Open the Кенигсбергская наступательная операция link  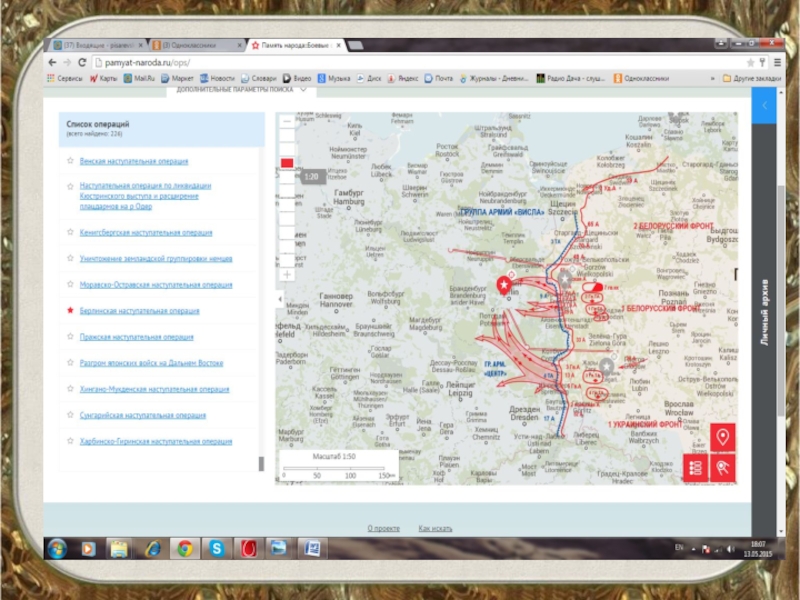[x=146, y=233]
